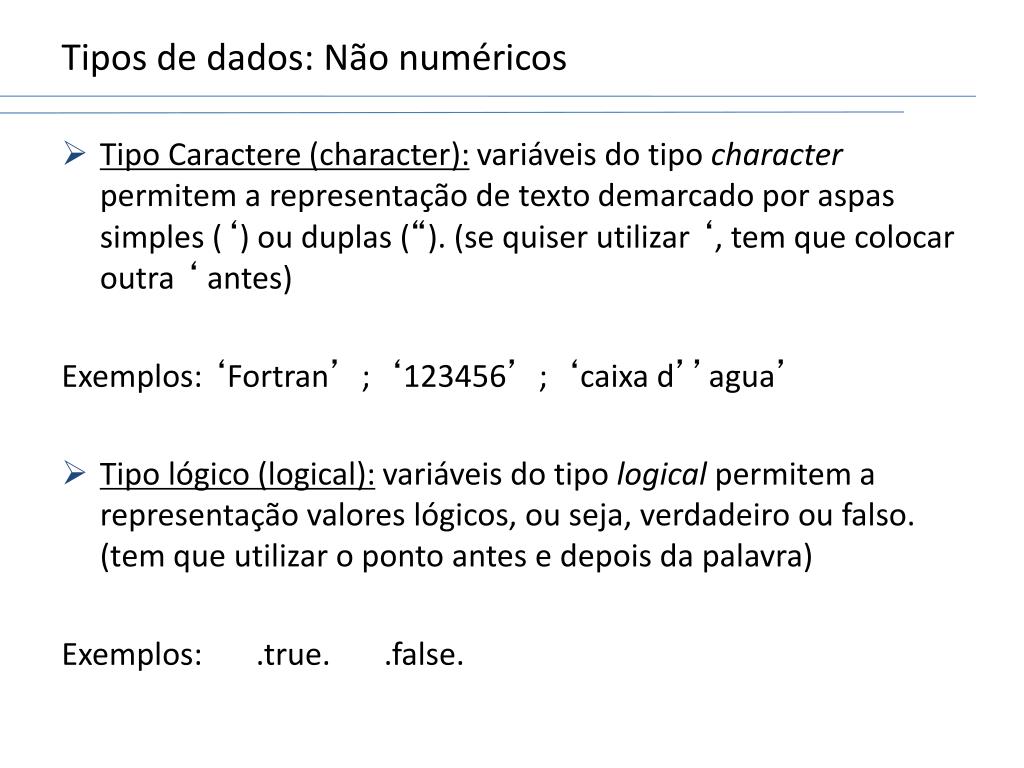Click the arrow bullet beside Tipo Caractere
The image size is (1024, 768).
click(75, 154)
